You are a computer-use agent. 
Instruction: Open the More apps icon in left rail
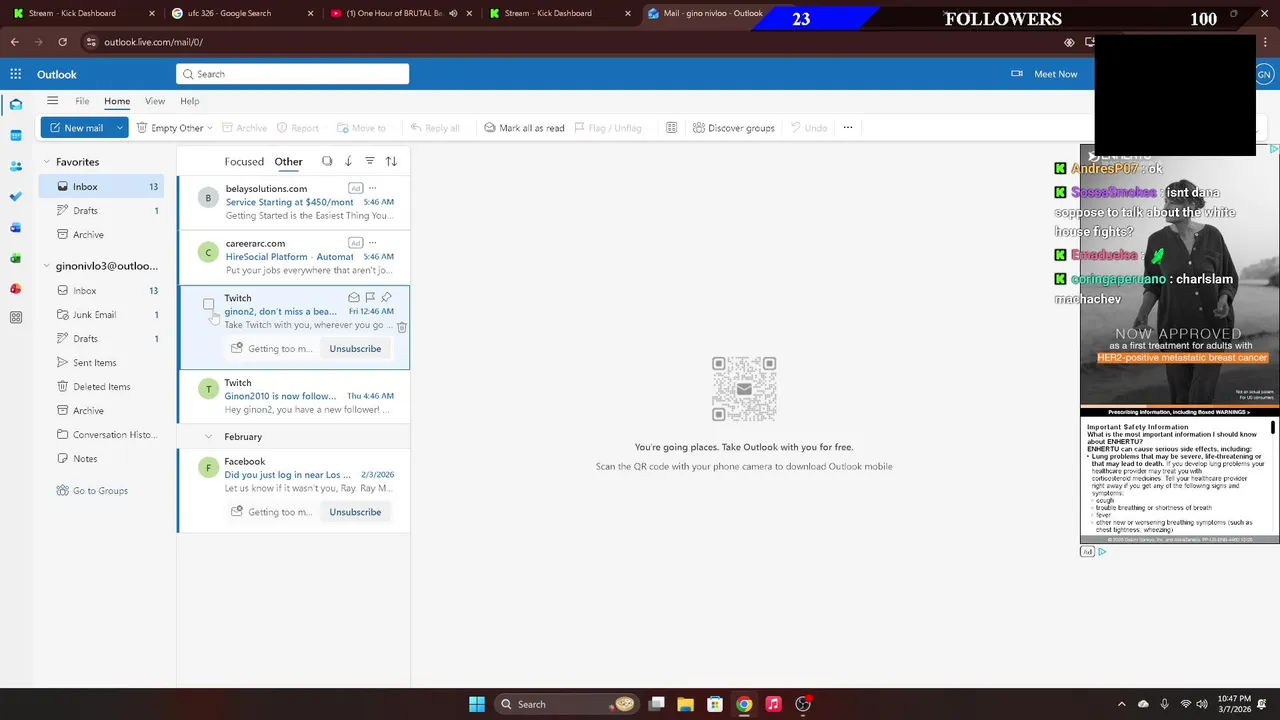coord(15,317)
